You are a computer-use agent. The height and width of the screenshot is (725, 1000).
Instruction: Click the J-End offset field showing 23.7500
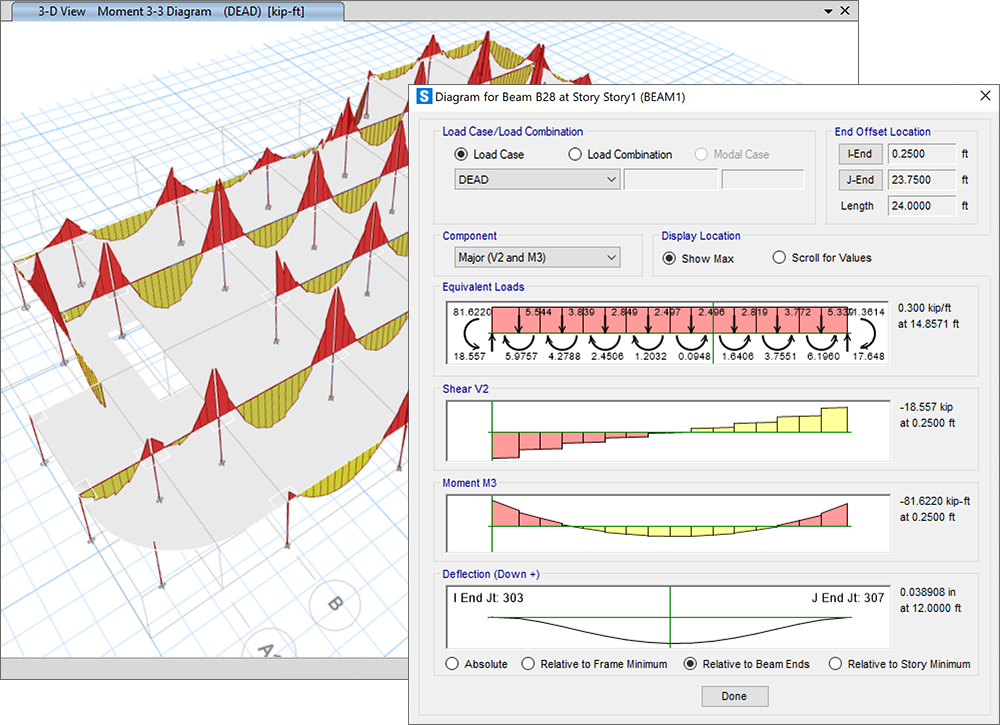pyautogui.click(x=921, y=180)
